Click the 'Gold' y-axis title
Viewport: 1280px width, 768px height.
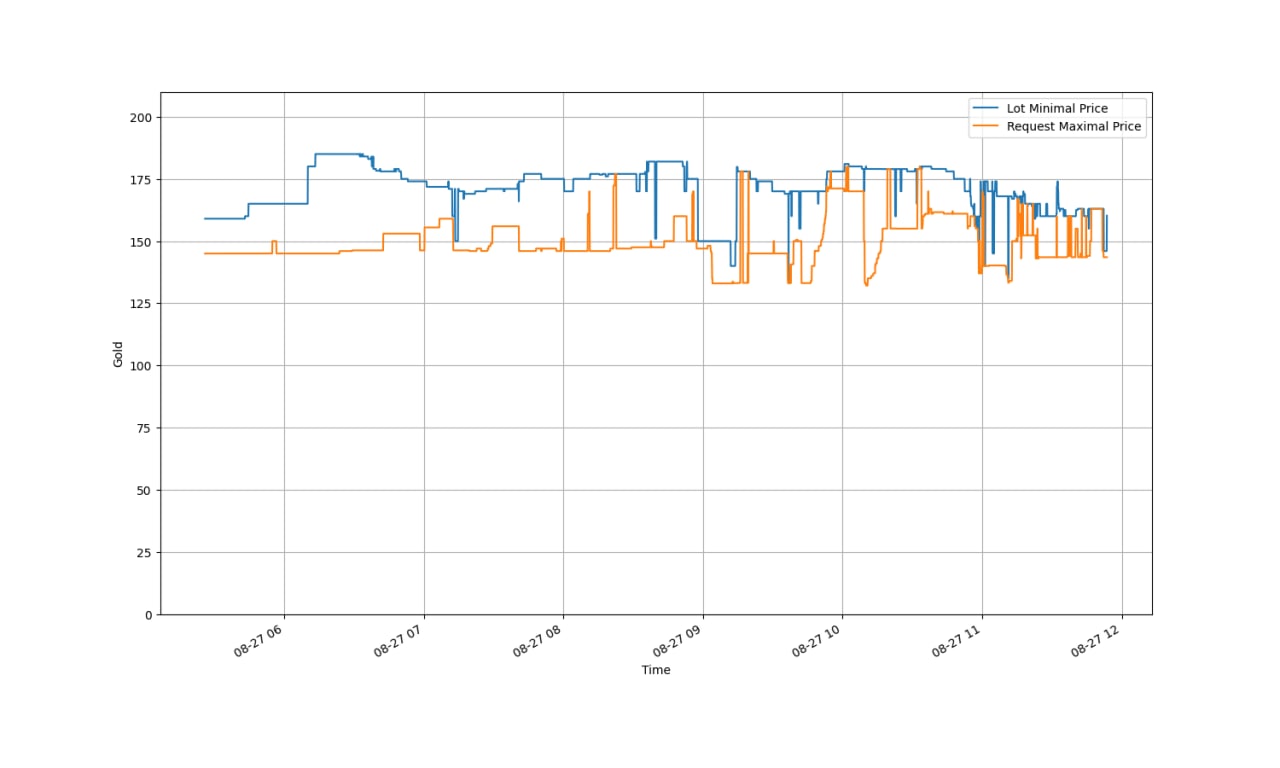pos(118,354)
